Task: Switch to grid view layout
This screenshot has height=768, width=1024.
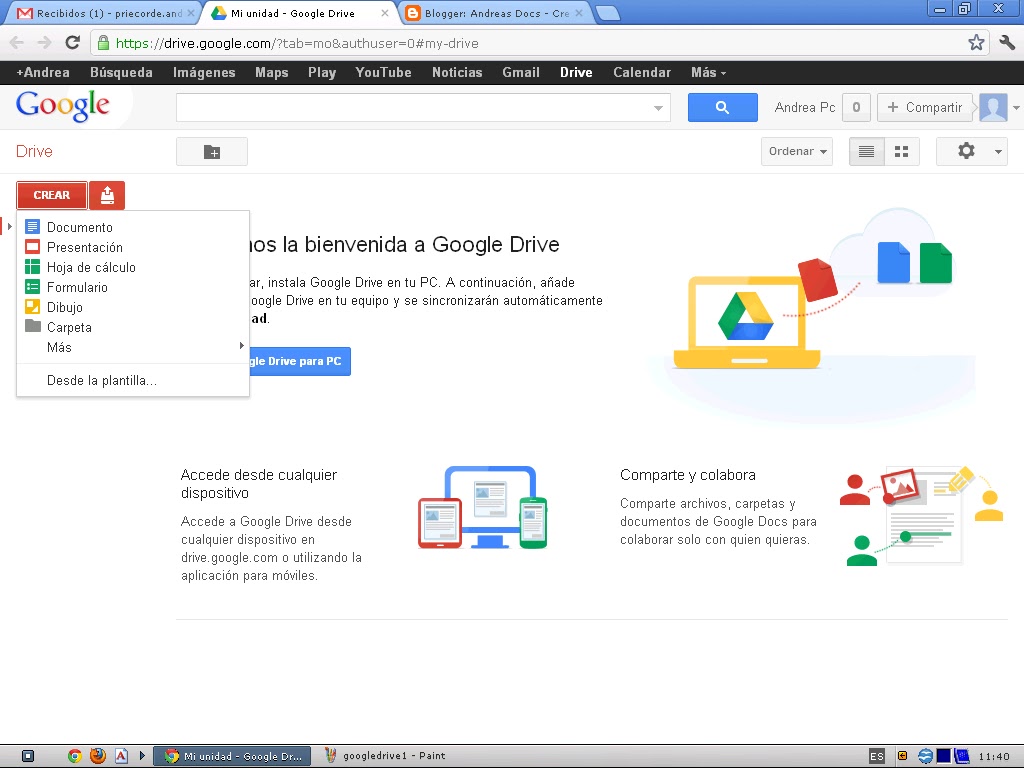Action: [902, 152]
